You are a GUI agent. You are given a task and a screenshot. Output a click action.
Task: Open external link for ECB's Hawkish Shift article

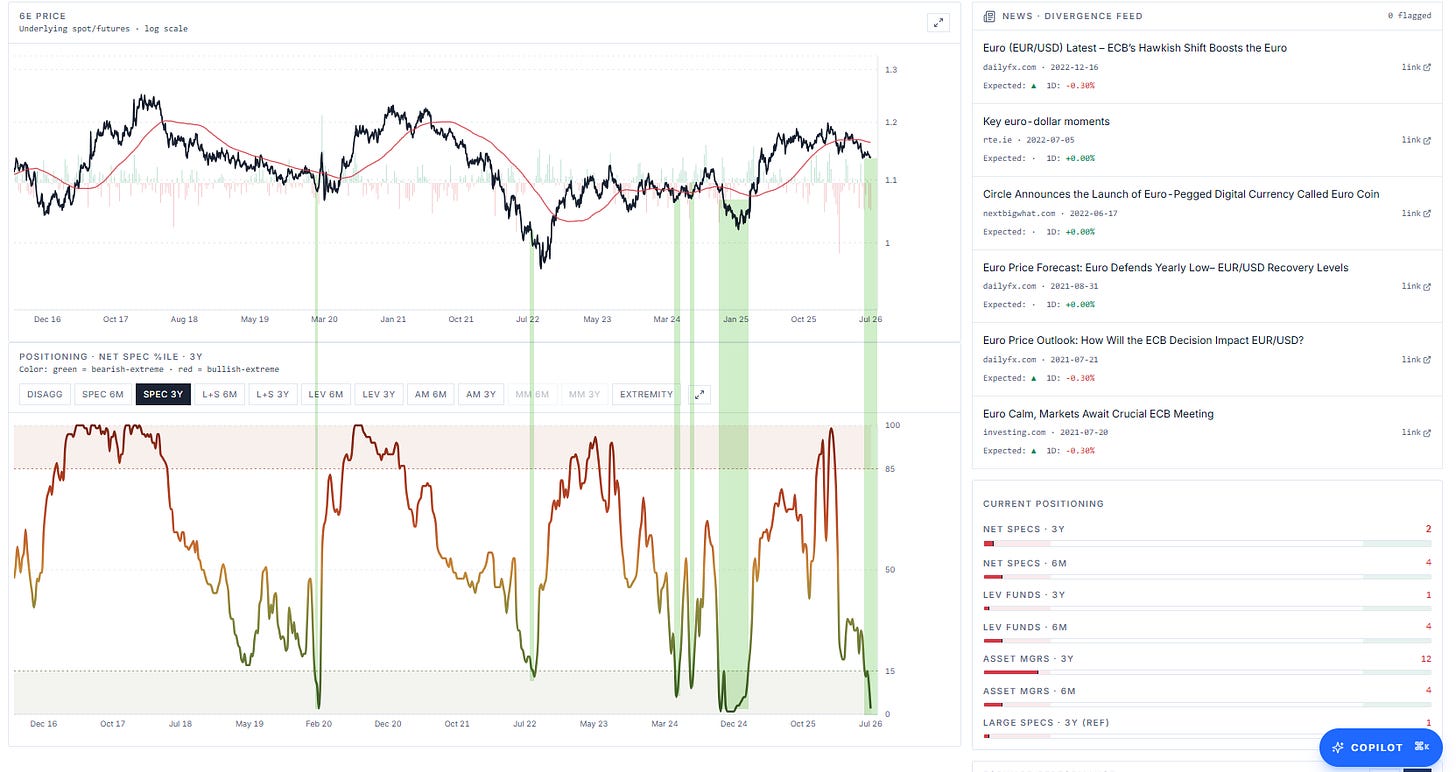coord(1418,67)
